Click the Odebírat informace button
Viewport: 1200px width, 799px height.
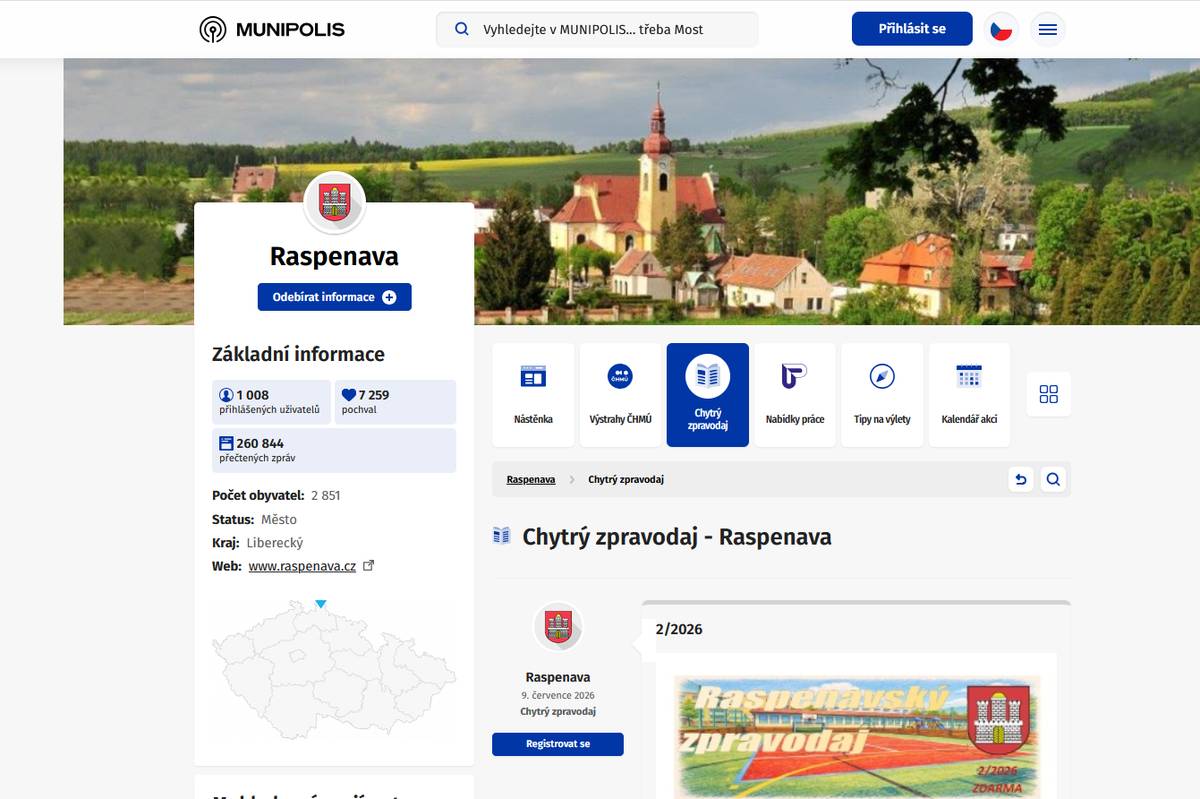coord(334,297)
